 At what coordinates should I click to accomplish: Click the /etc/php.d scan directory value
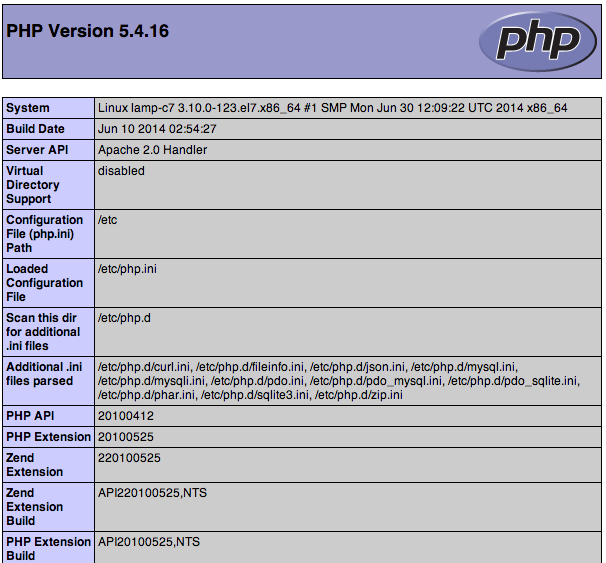(124, 318)
